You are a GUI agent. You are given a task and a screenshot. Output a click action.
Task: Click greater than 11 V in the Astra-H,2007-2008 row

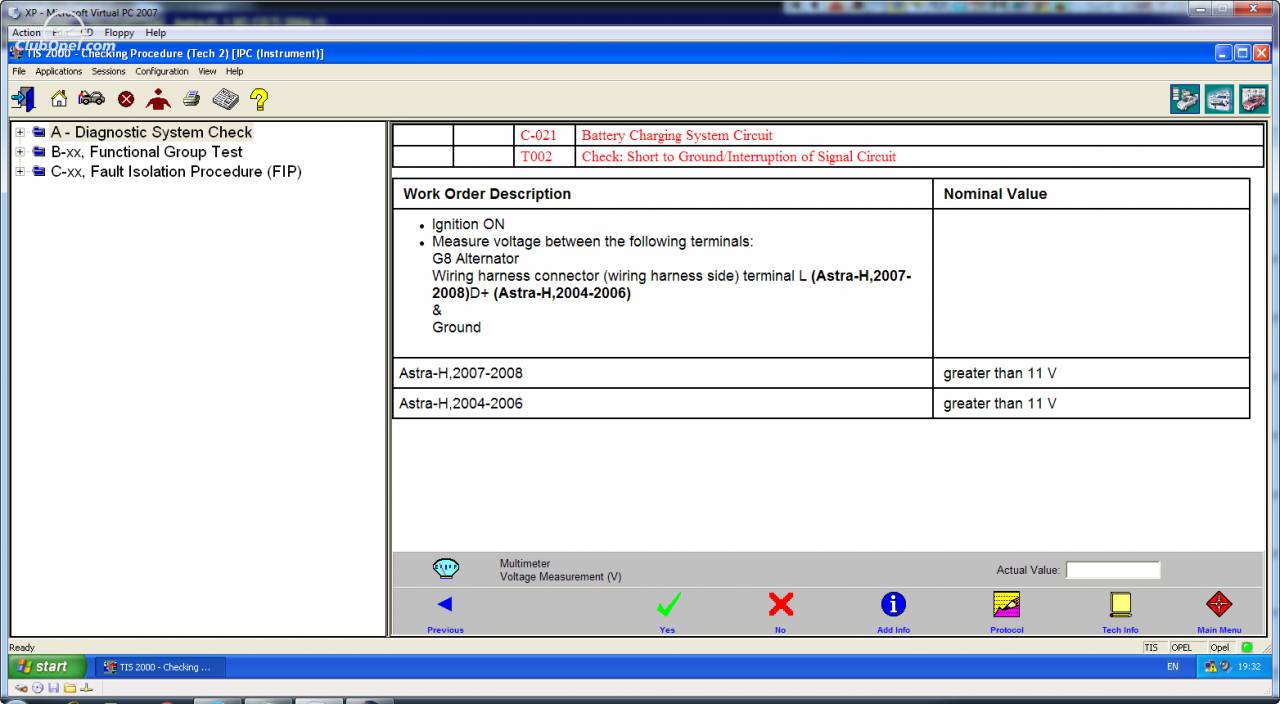pos(1000,373)
